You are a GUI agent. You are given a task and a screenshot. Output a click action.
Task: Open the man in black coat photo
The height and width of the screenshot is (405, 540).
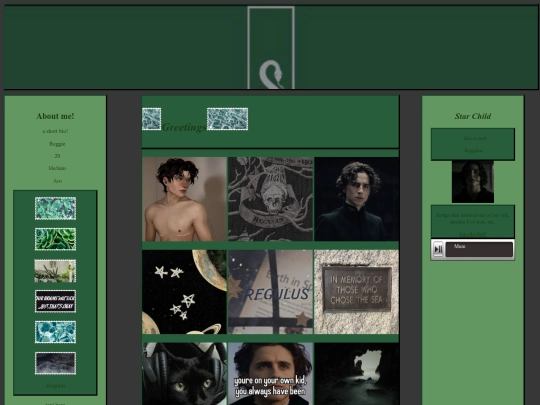[357, 199]
